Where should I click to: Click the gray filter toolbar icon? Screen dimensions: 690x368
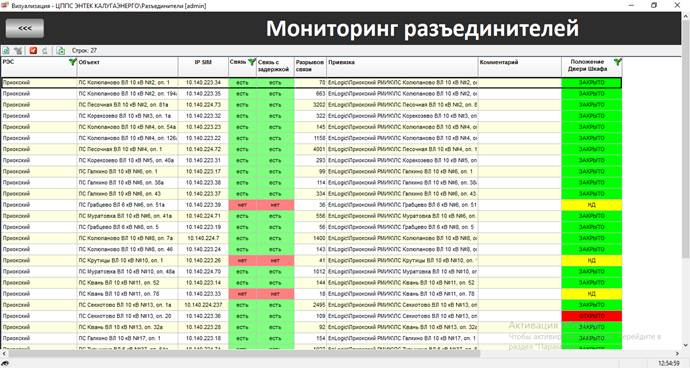[x=18, y=51]
